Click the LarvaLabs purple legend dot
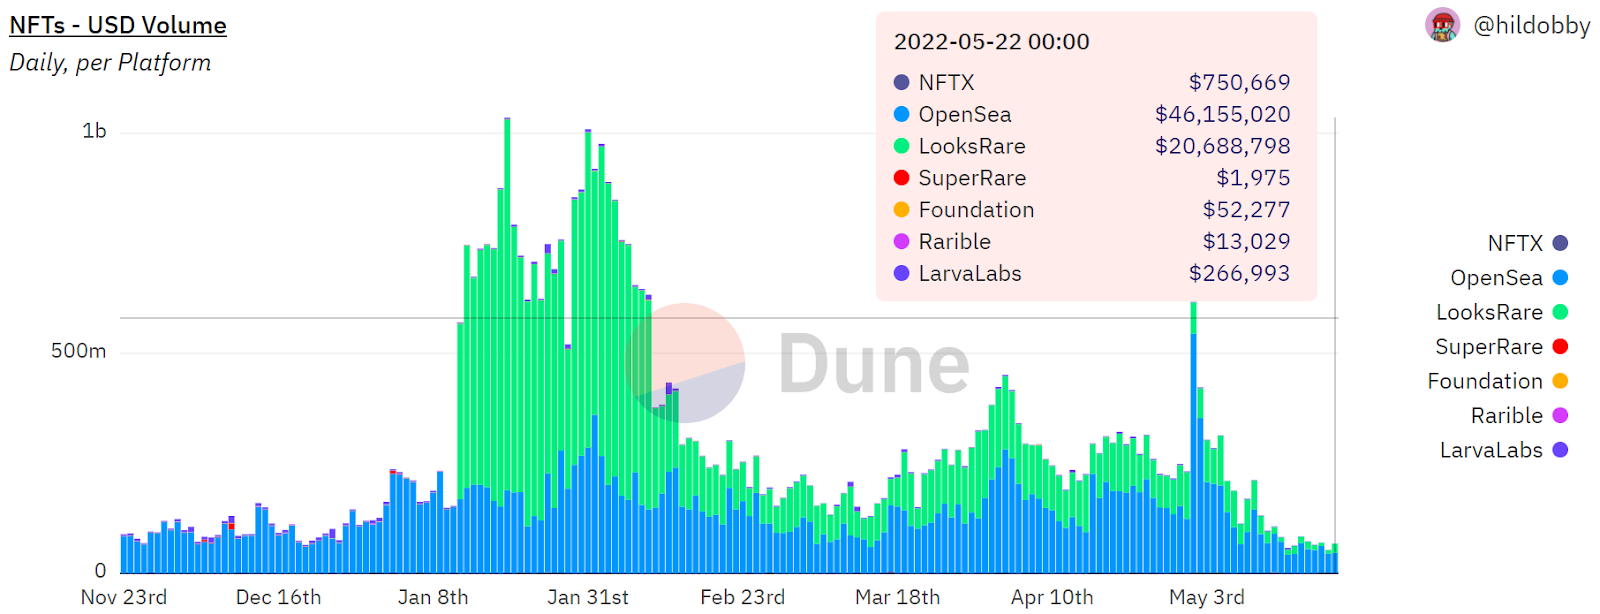 [x=1560, y=450]
